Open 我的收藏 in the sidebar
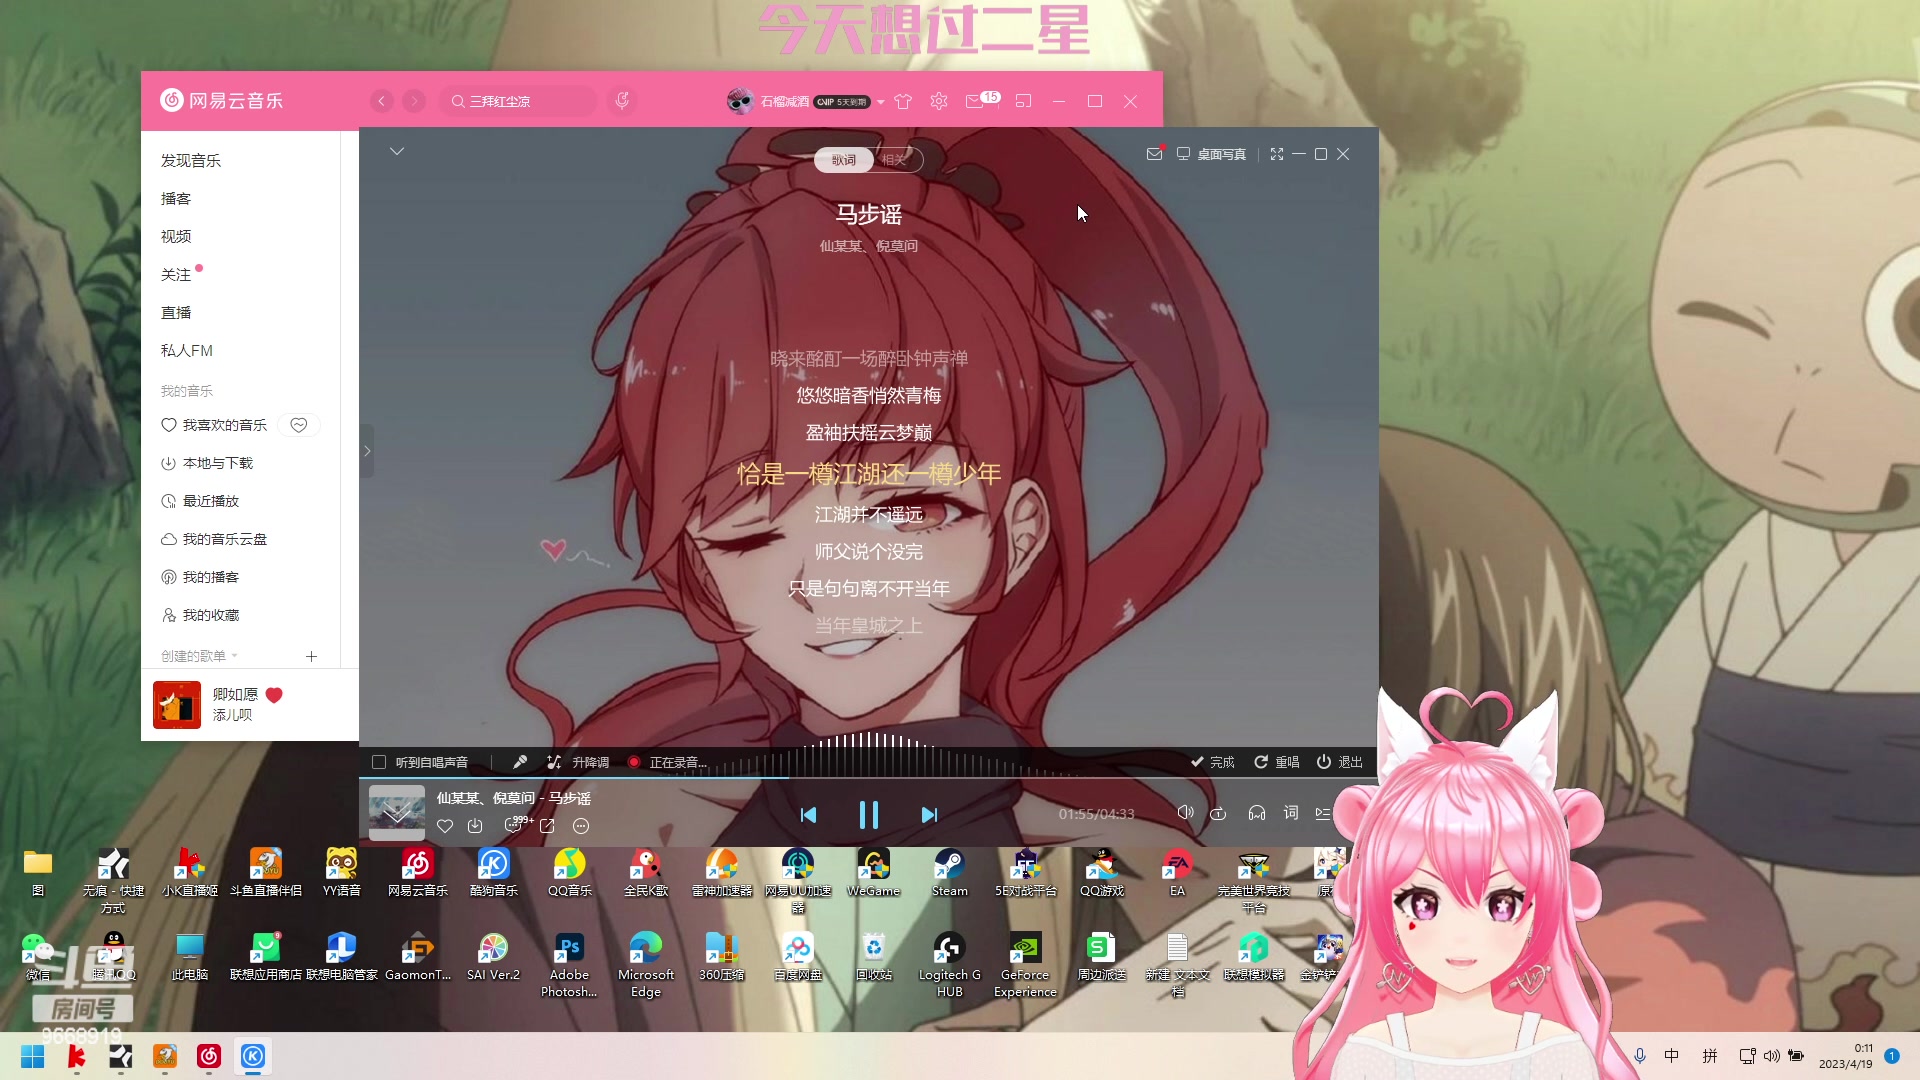This screenshot has height=1080, width=1920. point(200,615)
